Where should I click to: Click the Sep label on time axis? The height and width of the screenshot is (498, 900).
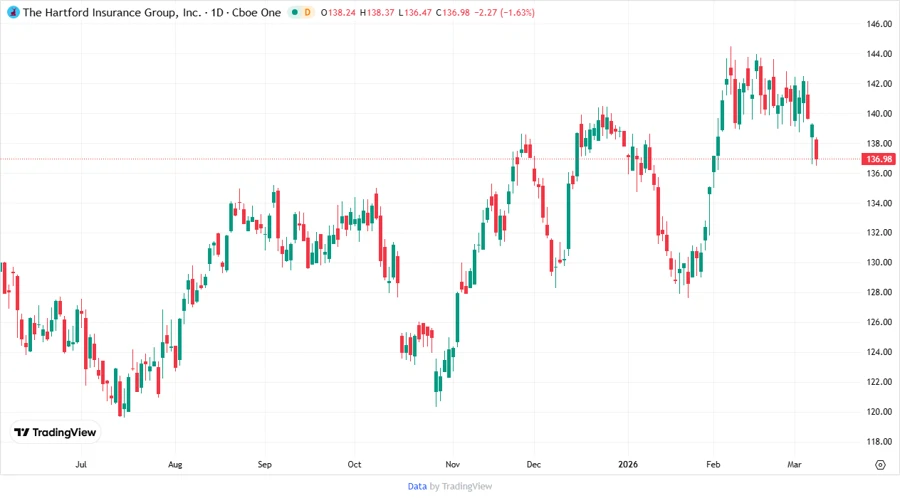point(265,464)
